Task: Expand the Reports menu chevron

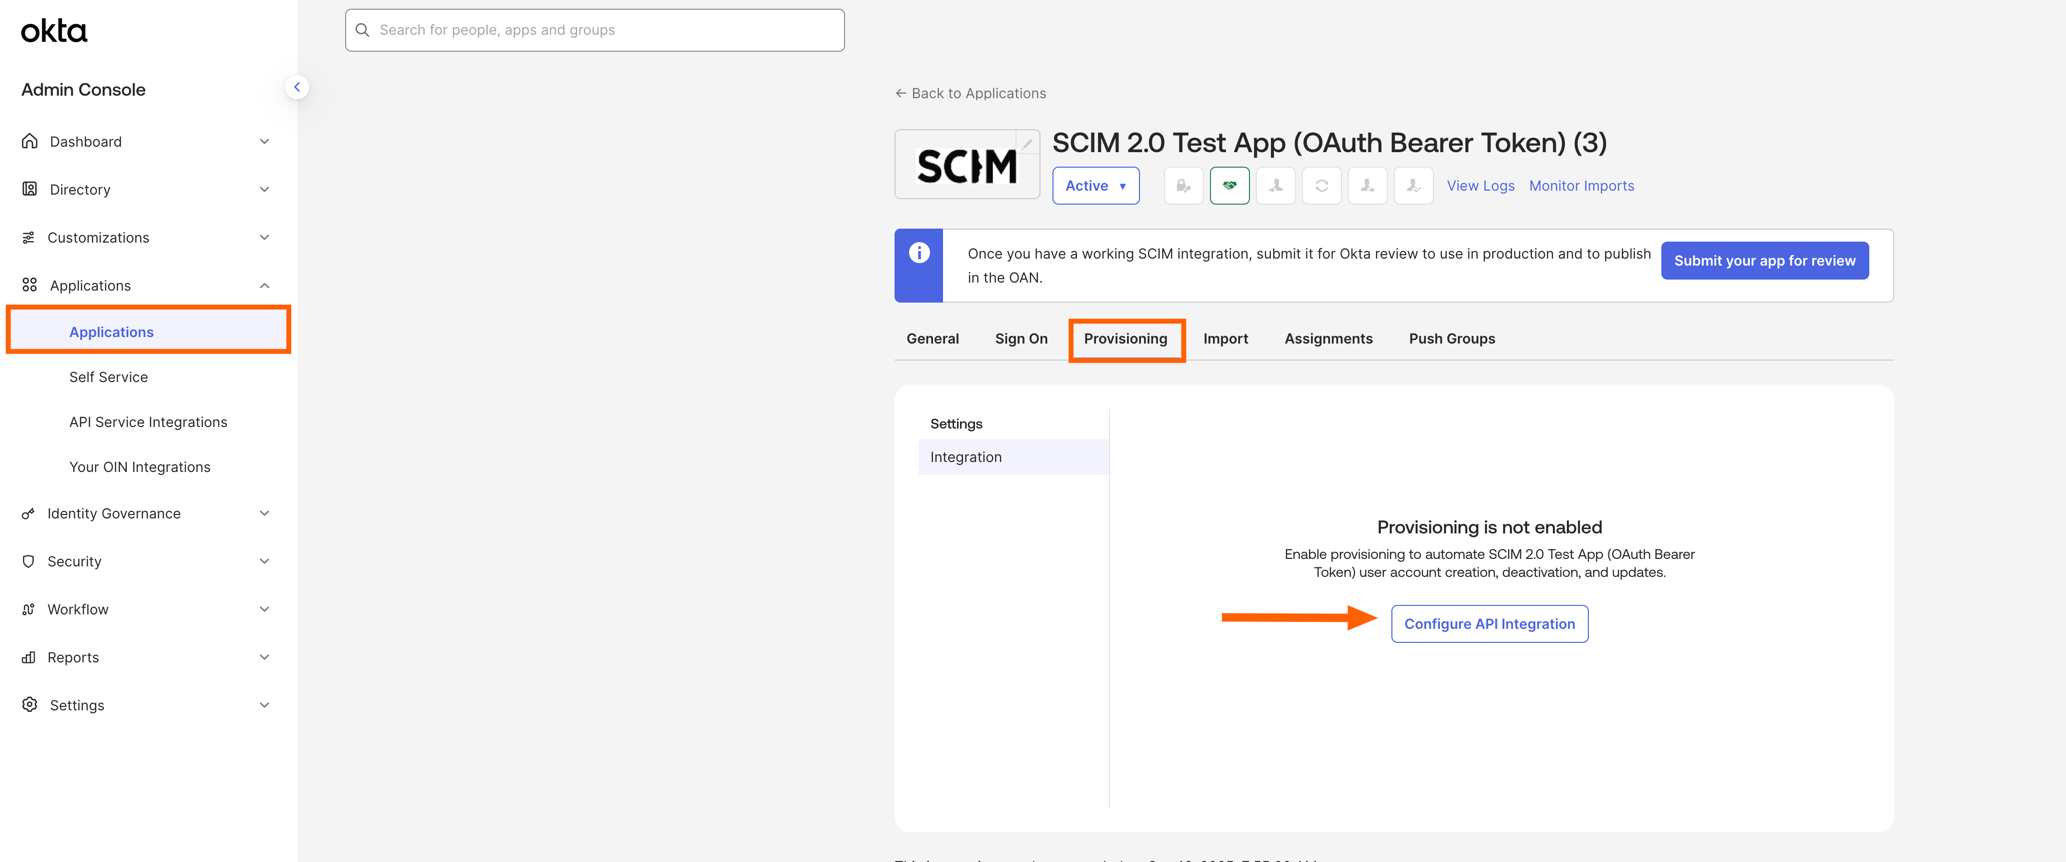Action: pos(264,657)
